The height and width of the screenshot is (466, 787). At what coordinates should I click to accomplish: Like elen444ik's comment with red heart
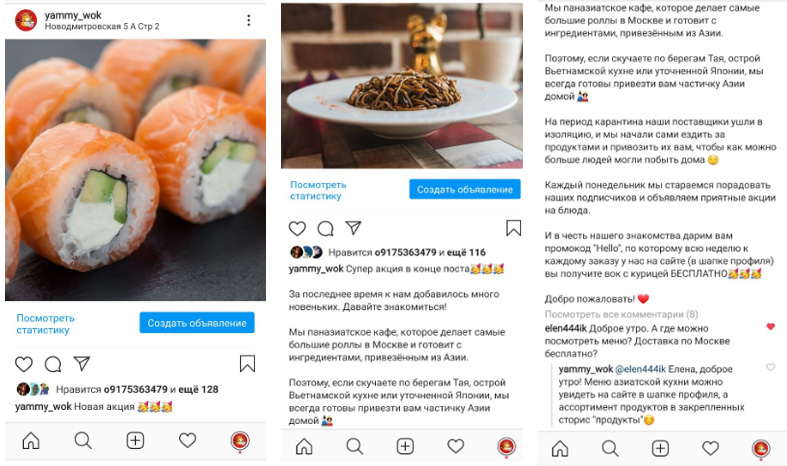click(x=771, y=326)
